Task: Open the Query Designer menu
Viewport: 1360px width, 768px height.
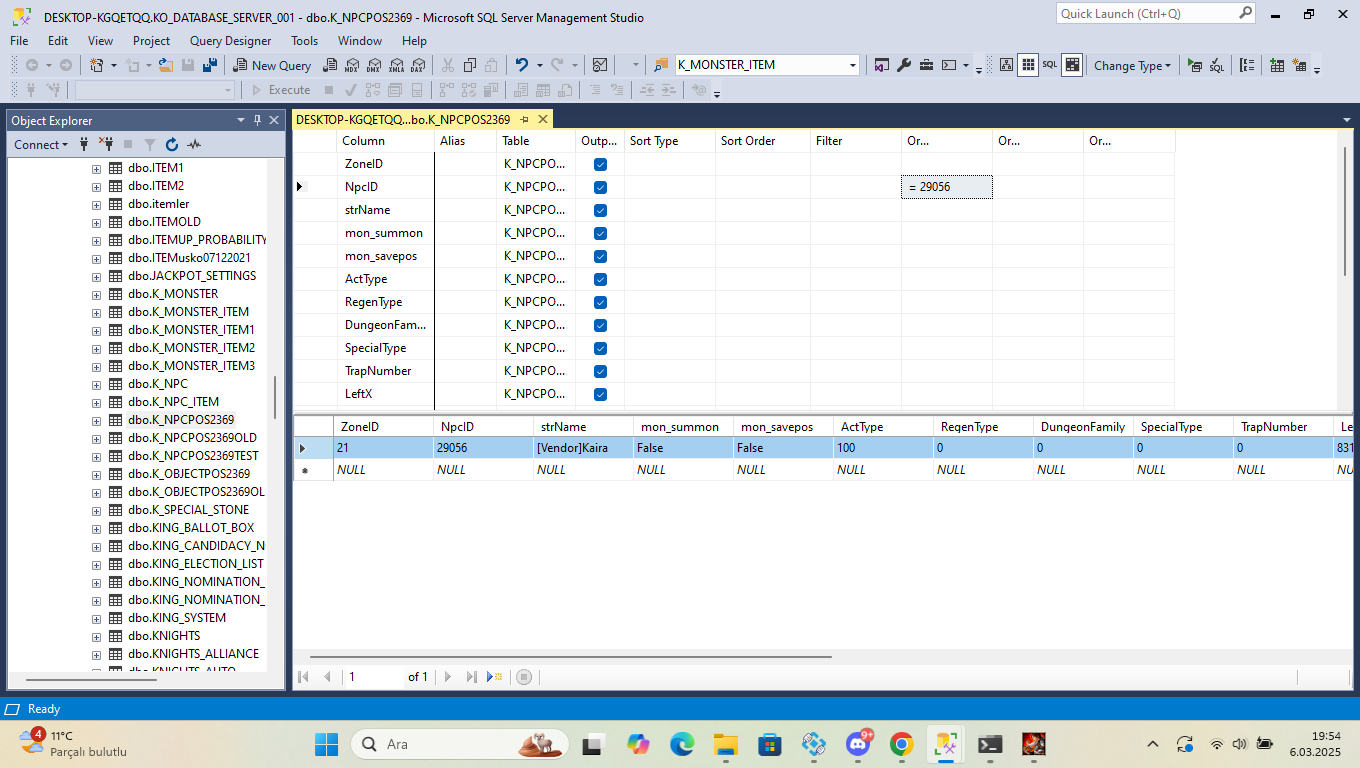Action: [x=230, y=41]
